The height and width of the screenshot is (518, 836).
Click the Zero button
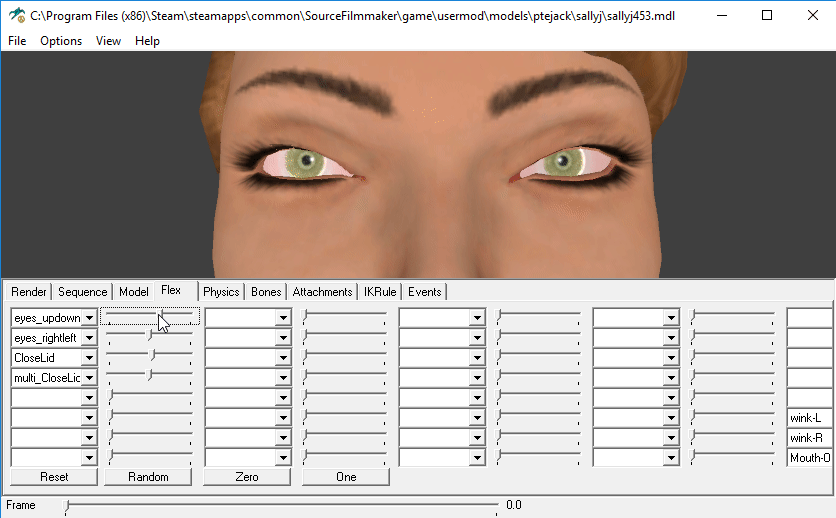coord(247,477)
